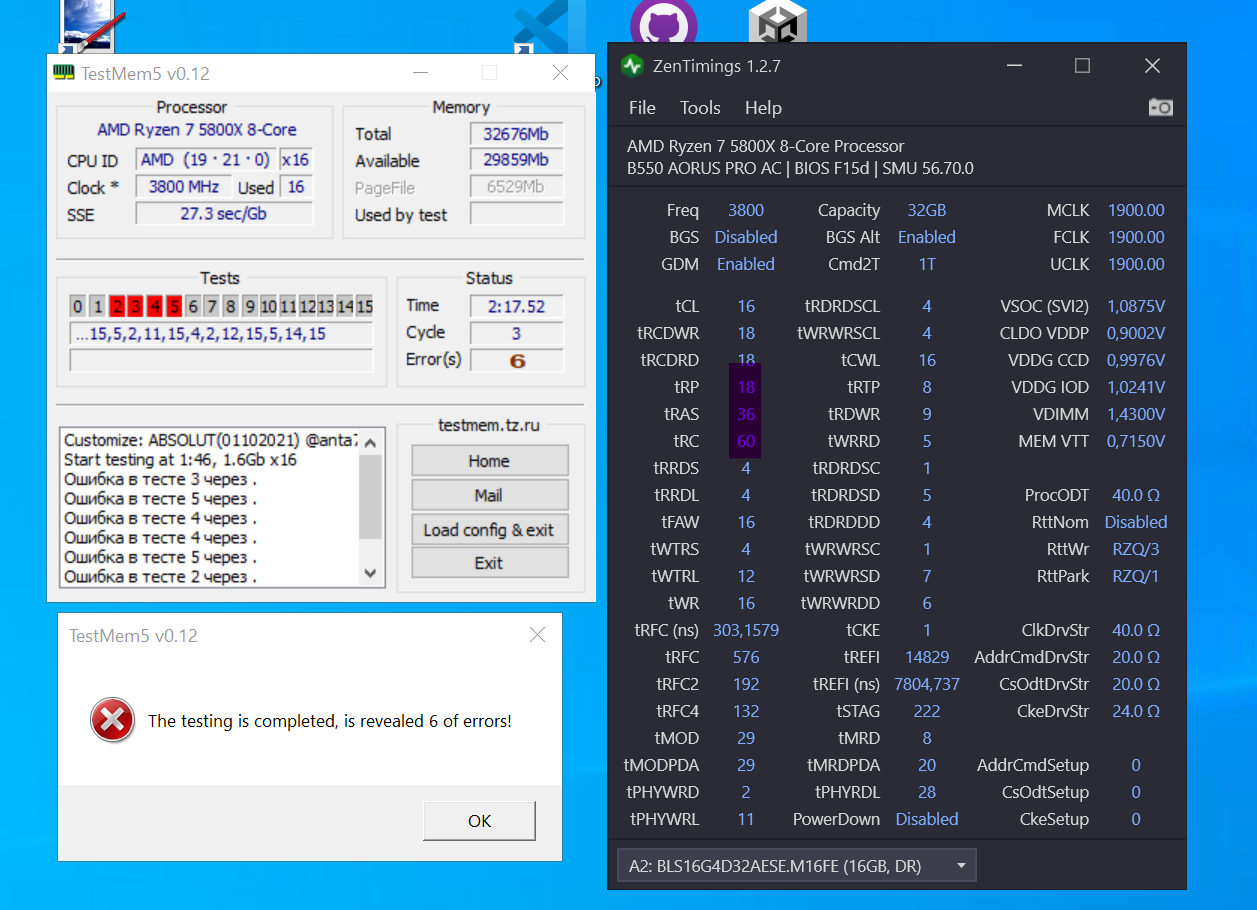Click the RttPark value RZQ/1

[1136, 576]
